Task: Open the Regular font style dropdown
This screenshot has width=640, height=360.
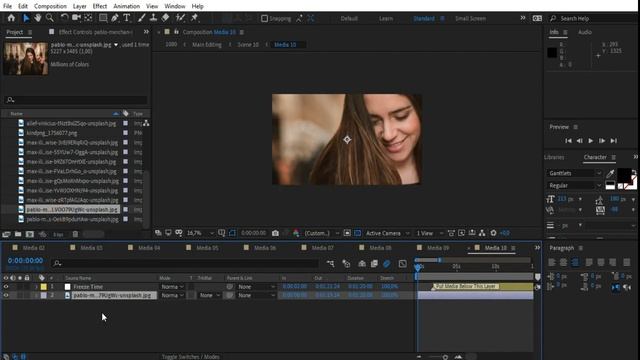Action: coord(574,186)
